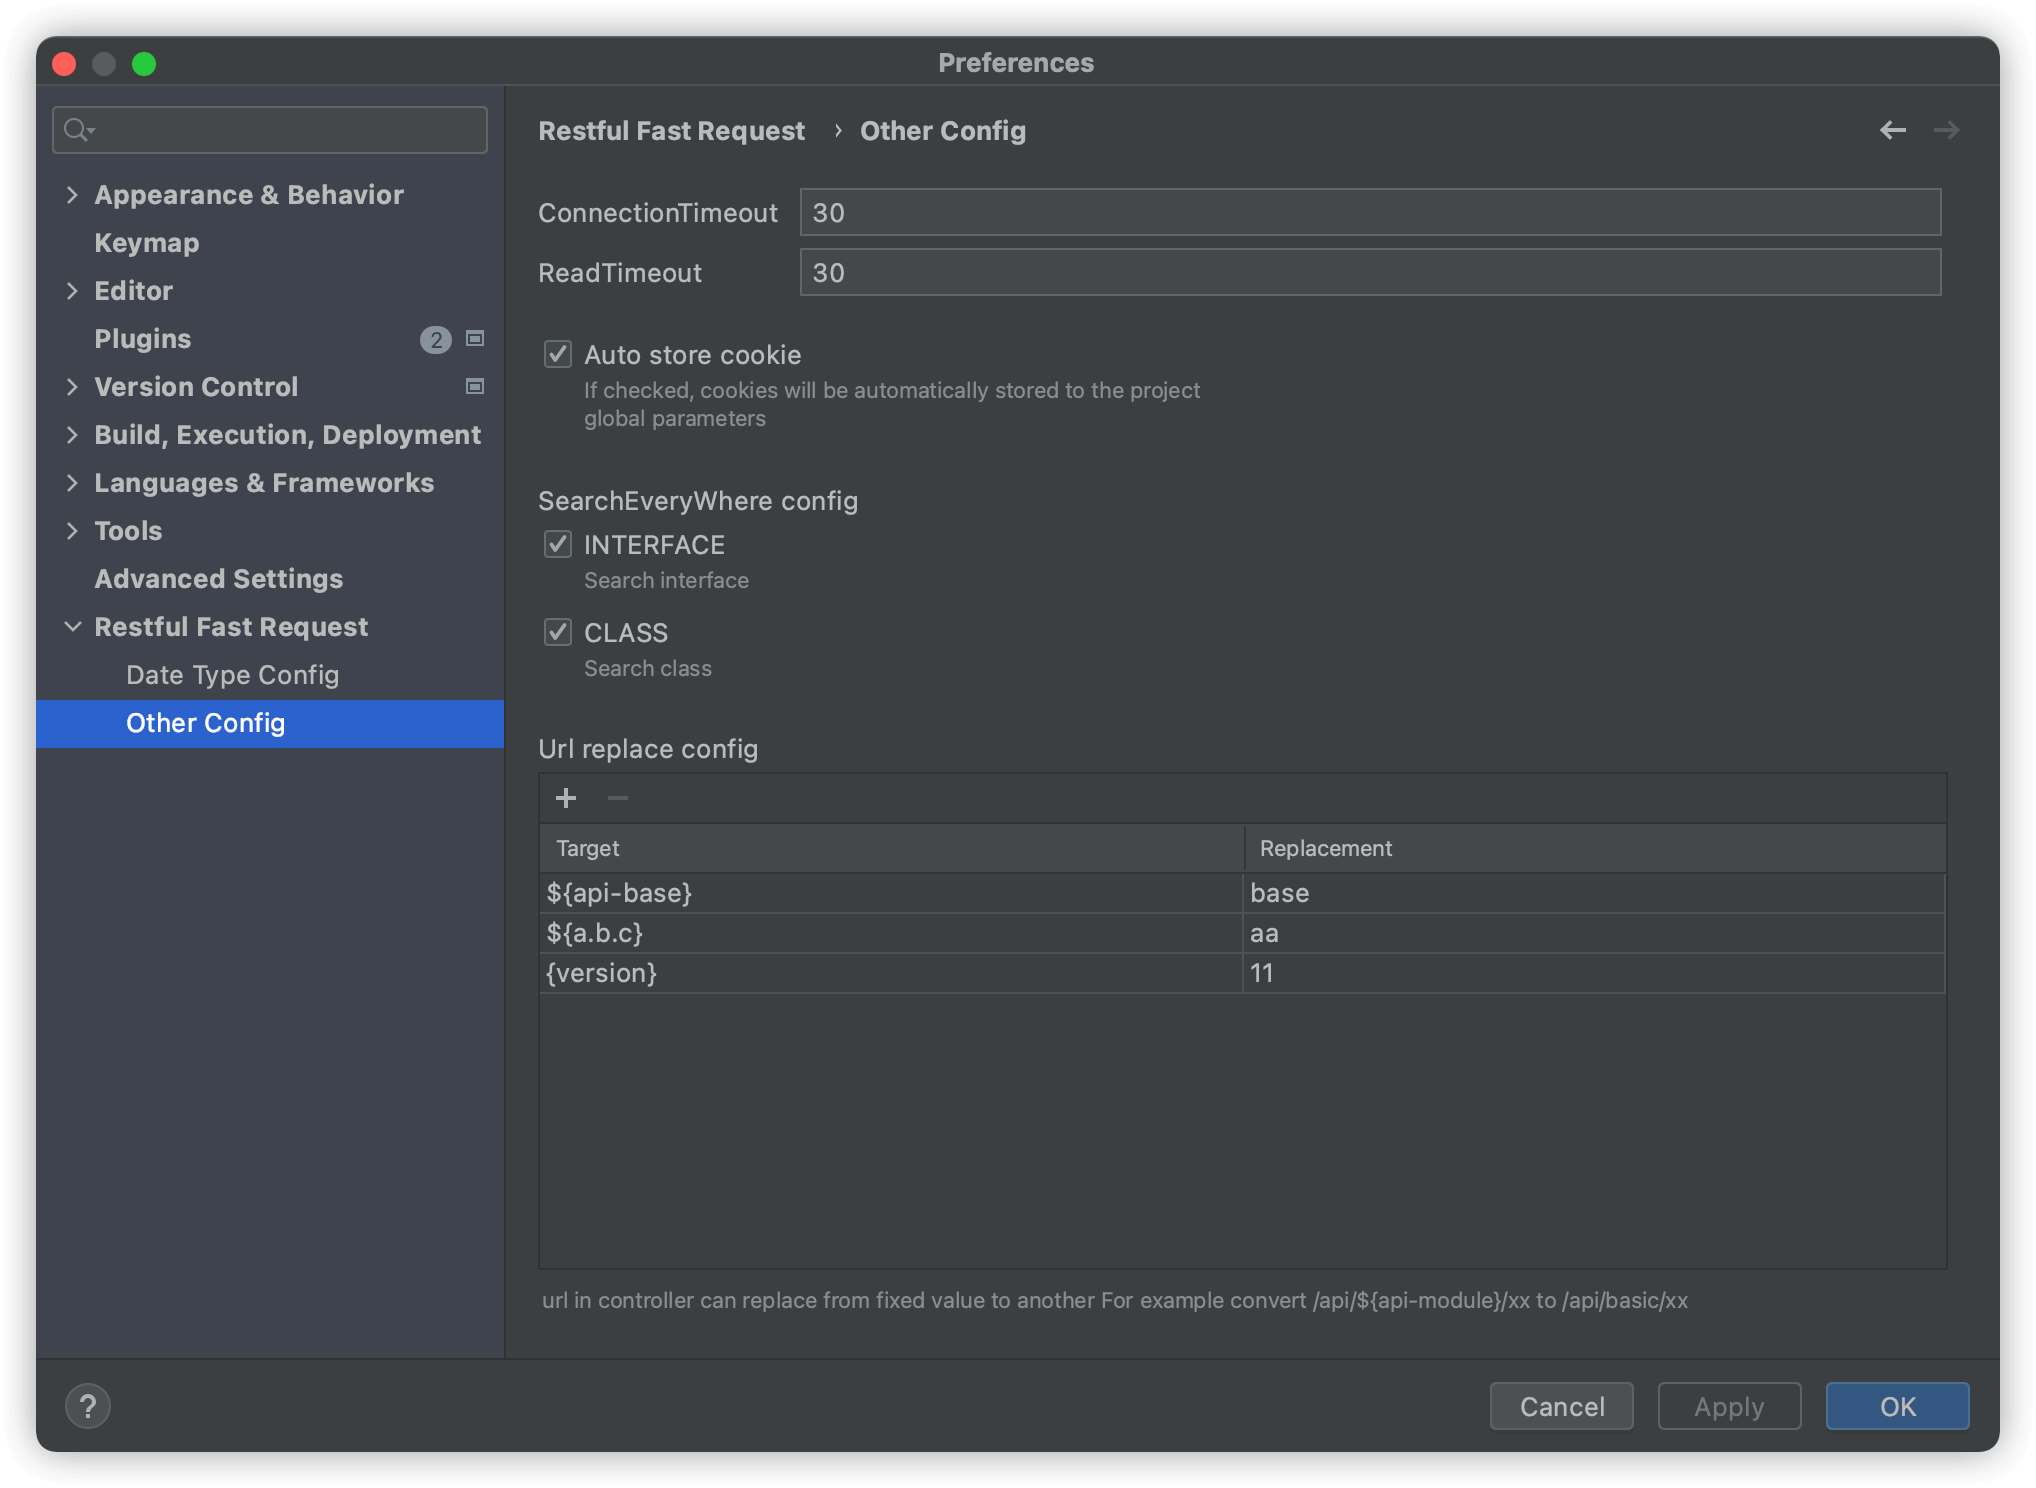The height and width of the screenshot is (1488, 2036).
Task: Expand the Appearance & Behavior section
Action: pos(72,195)
